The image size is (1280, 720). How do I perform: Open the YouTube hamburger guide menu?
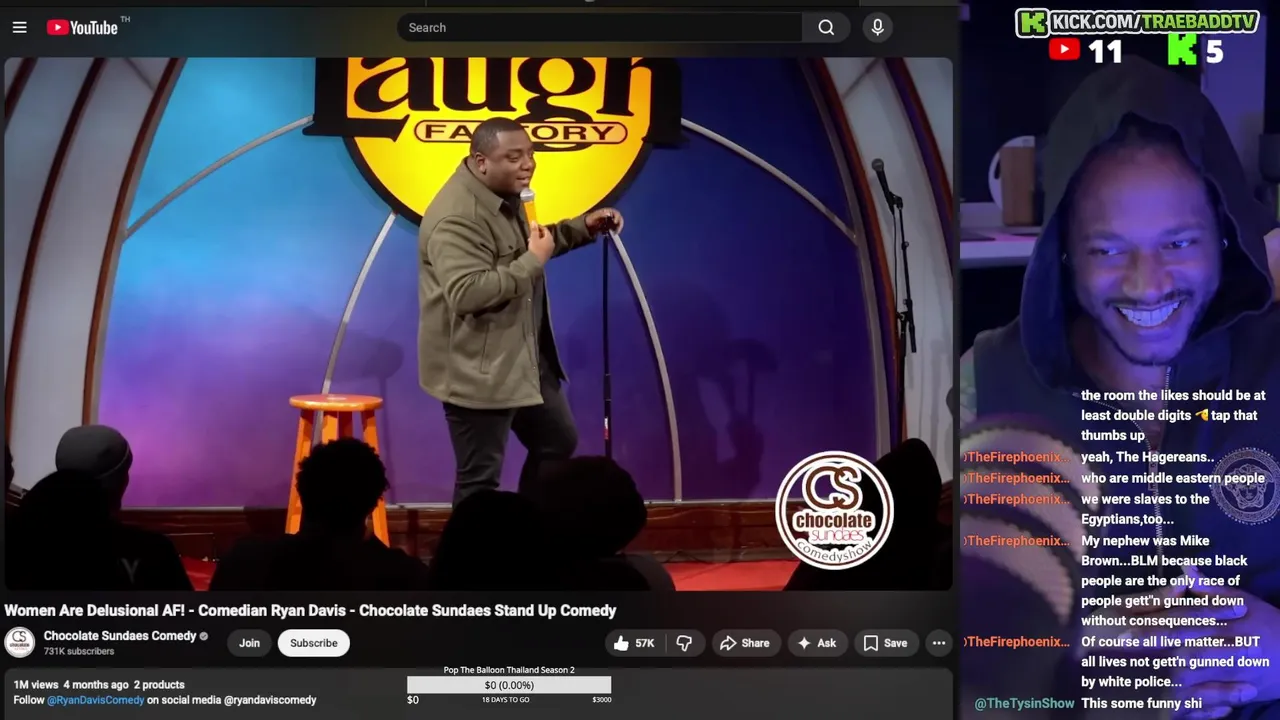(19, 28)
